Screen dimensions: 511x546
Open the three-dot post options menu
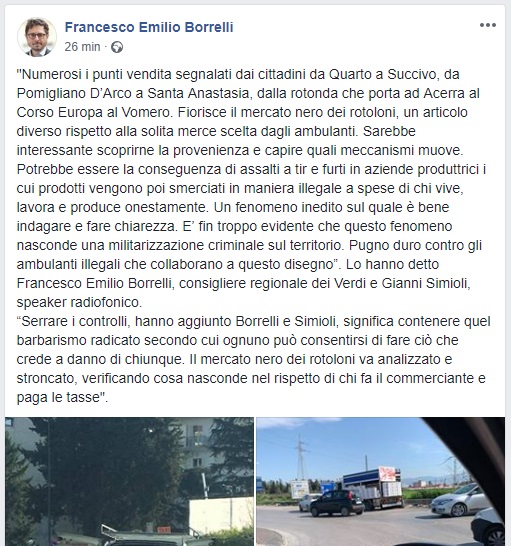[x=488, y=25]
